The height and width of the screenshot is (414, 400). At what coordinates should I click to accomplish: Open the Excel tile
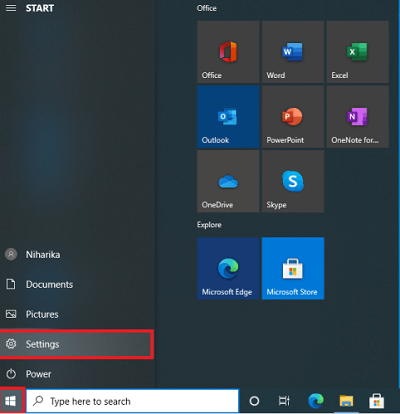pyautogui.click(x=357, y=52)
